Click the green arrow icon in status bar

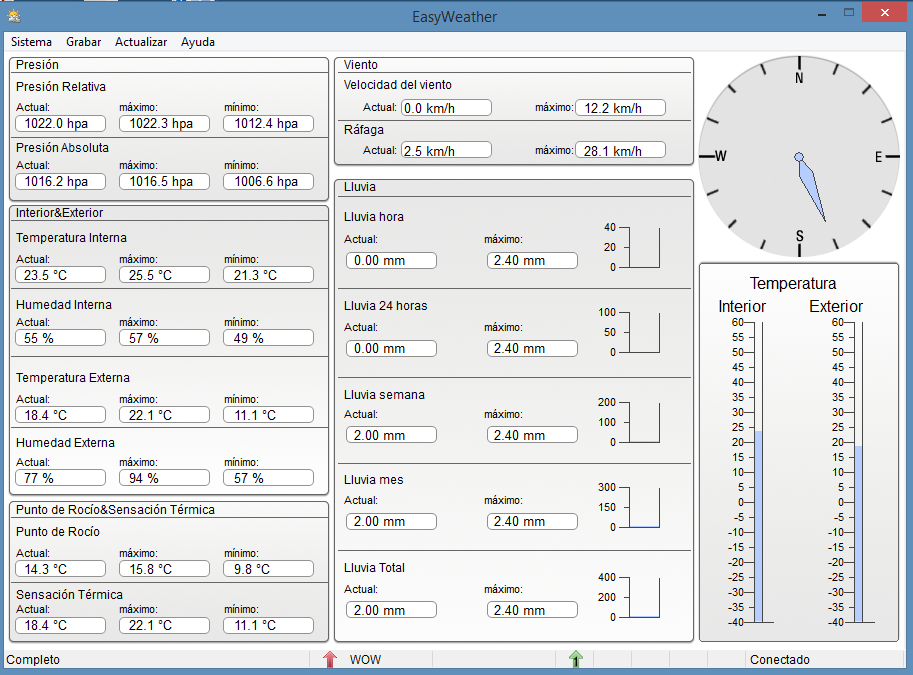575,659
